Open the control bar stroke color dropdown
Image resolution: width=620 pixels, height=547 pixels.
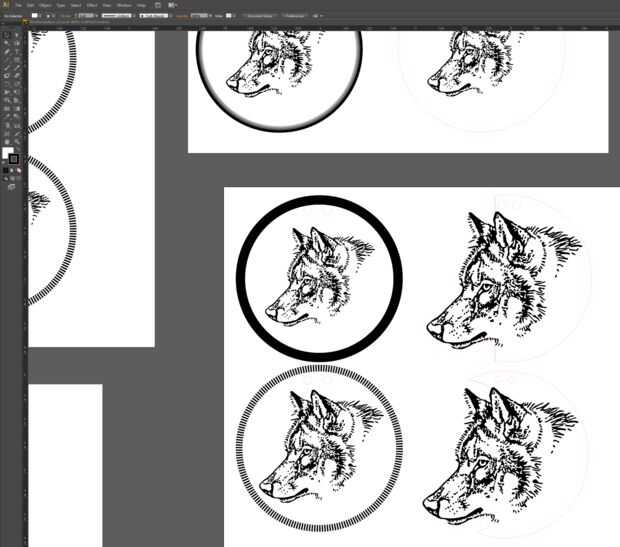pyautogui.click(x=53, y=16)
